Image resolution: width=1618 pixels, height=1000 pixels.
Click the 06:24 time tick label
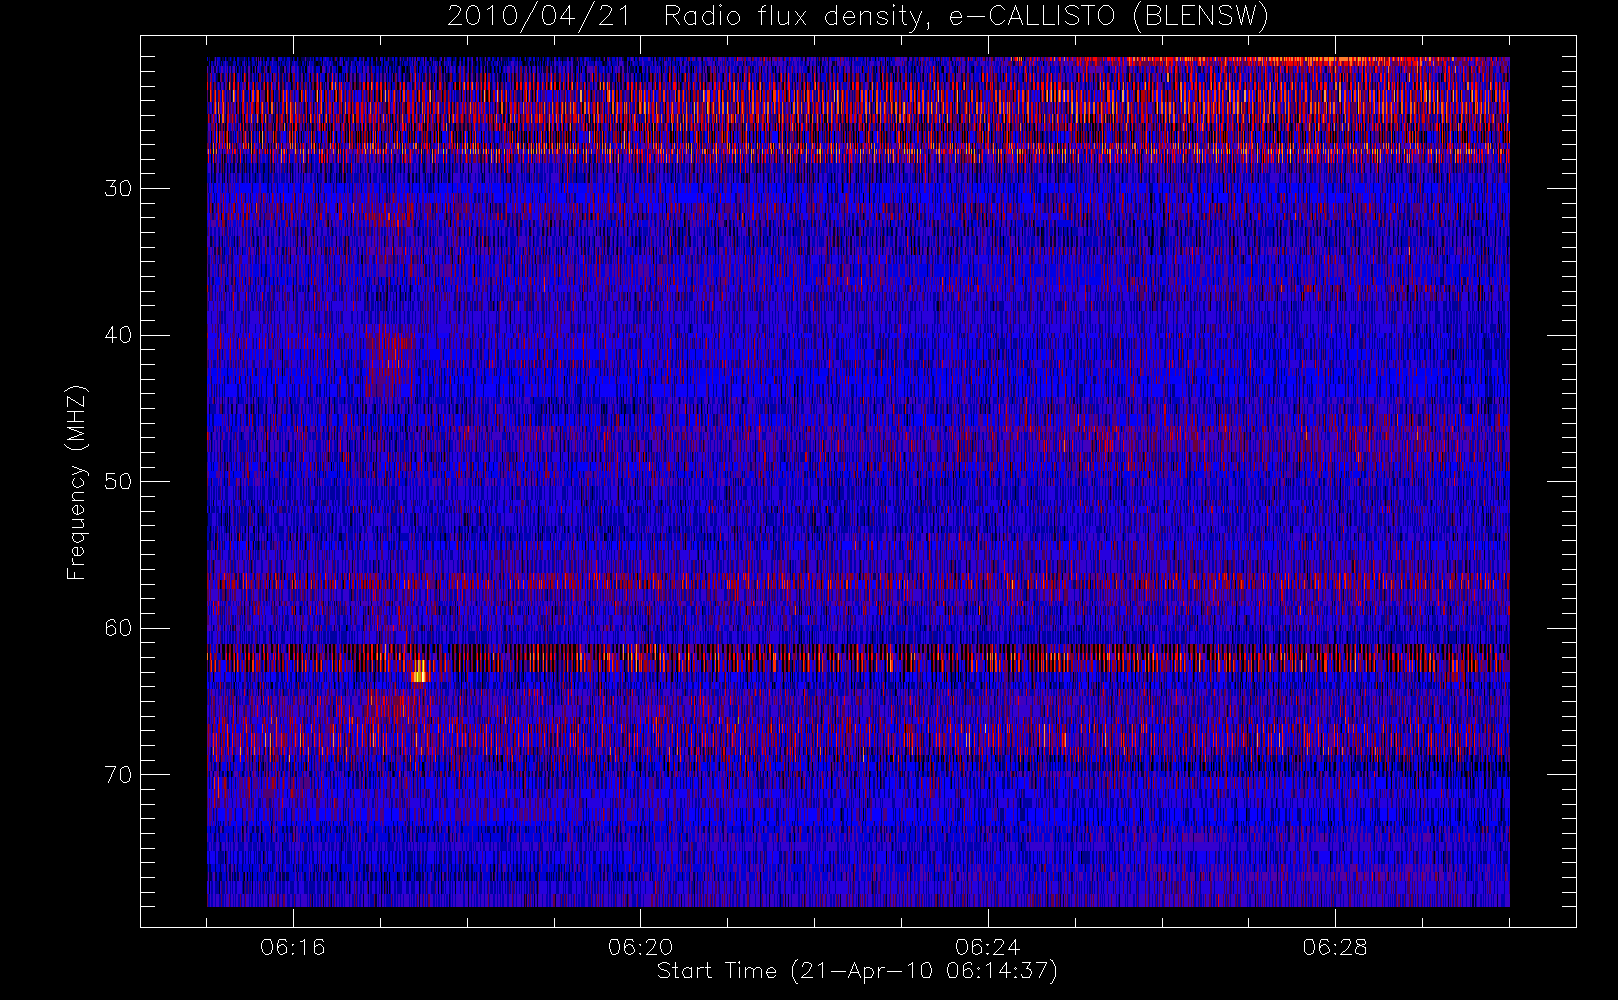(987, 947)
